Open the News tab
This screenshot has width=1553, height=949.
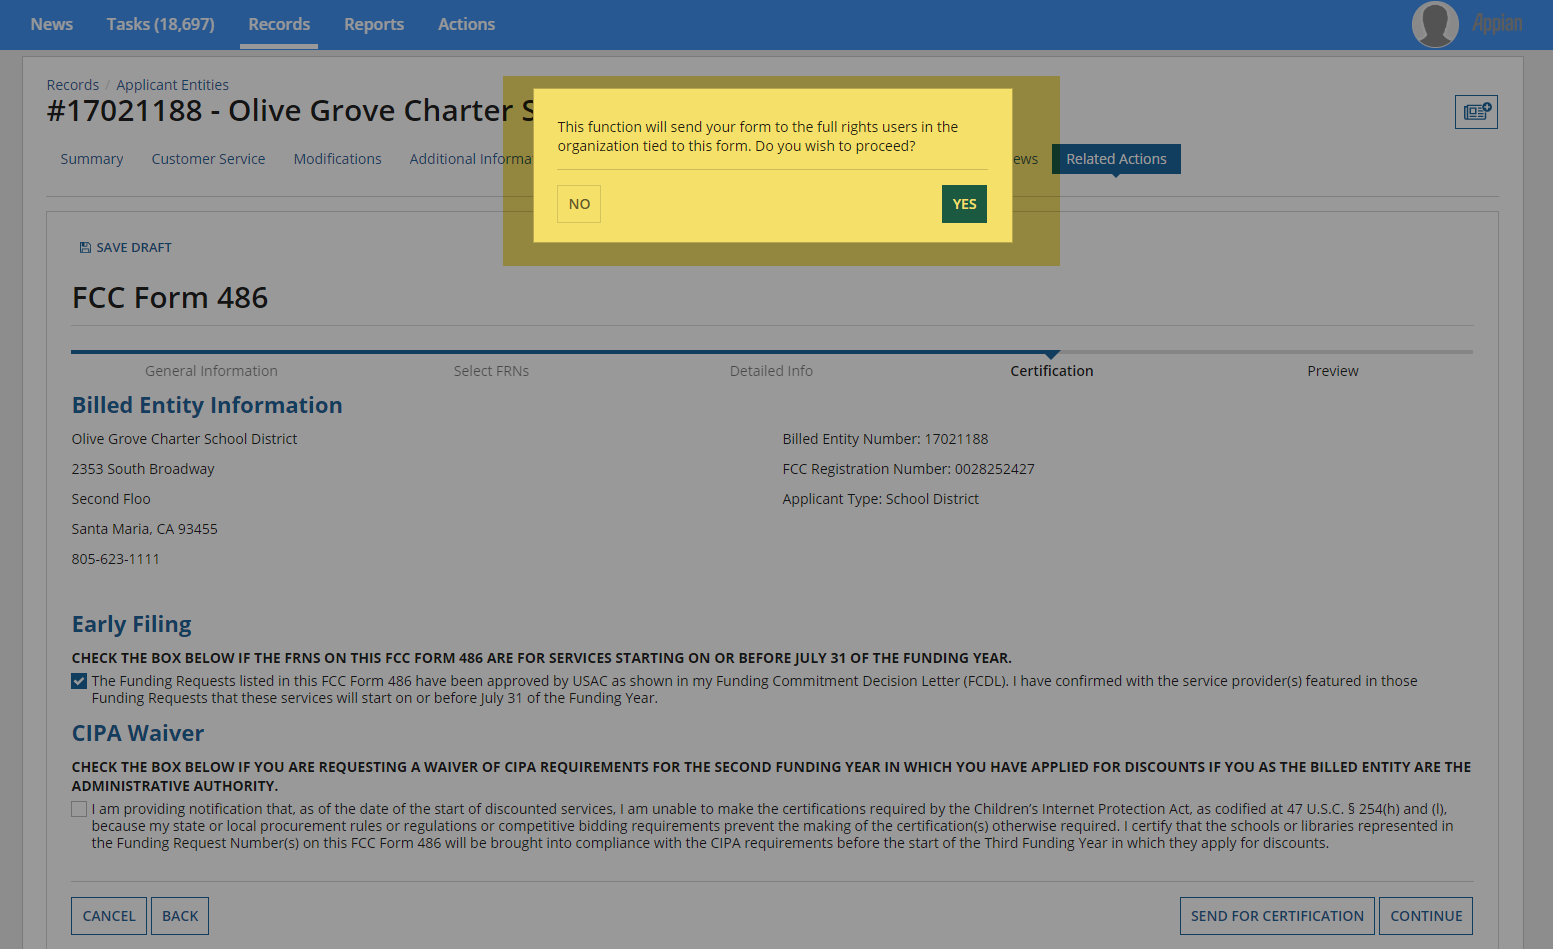coord(52,24)
